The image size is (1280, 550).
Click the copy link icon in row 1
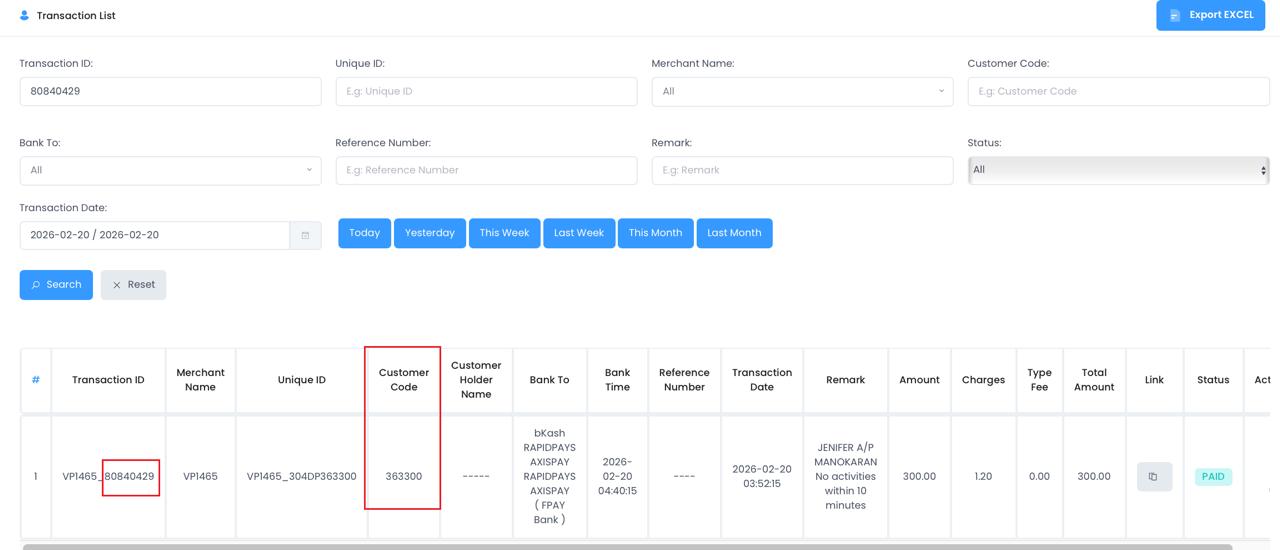[1153, 477]
